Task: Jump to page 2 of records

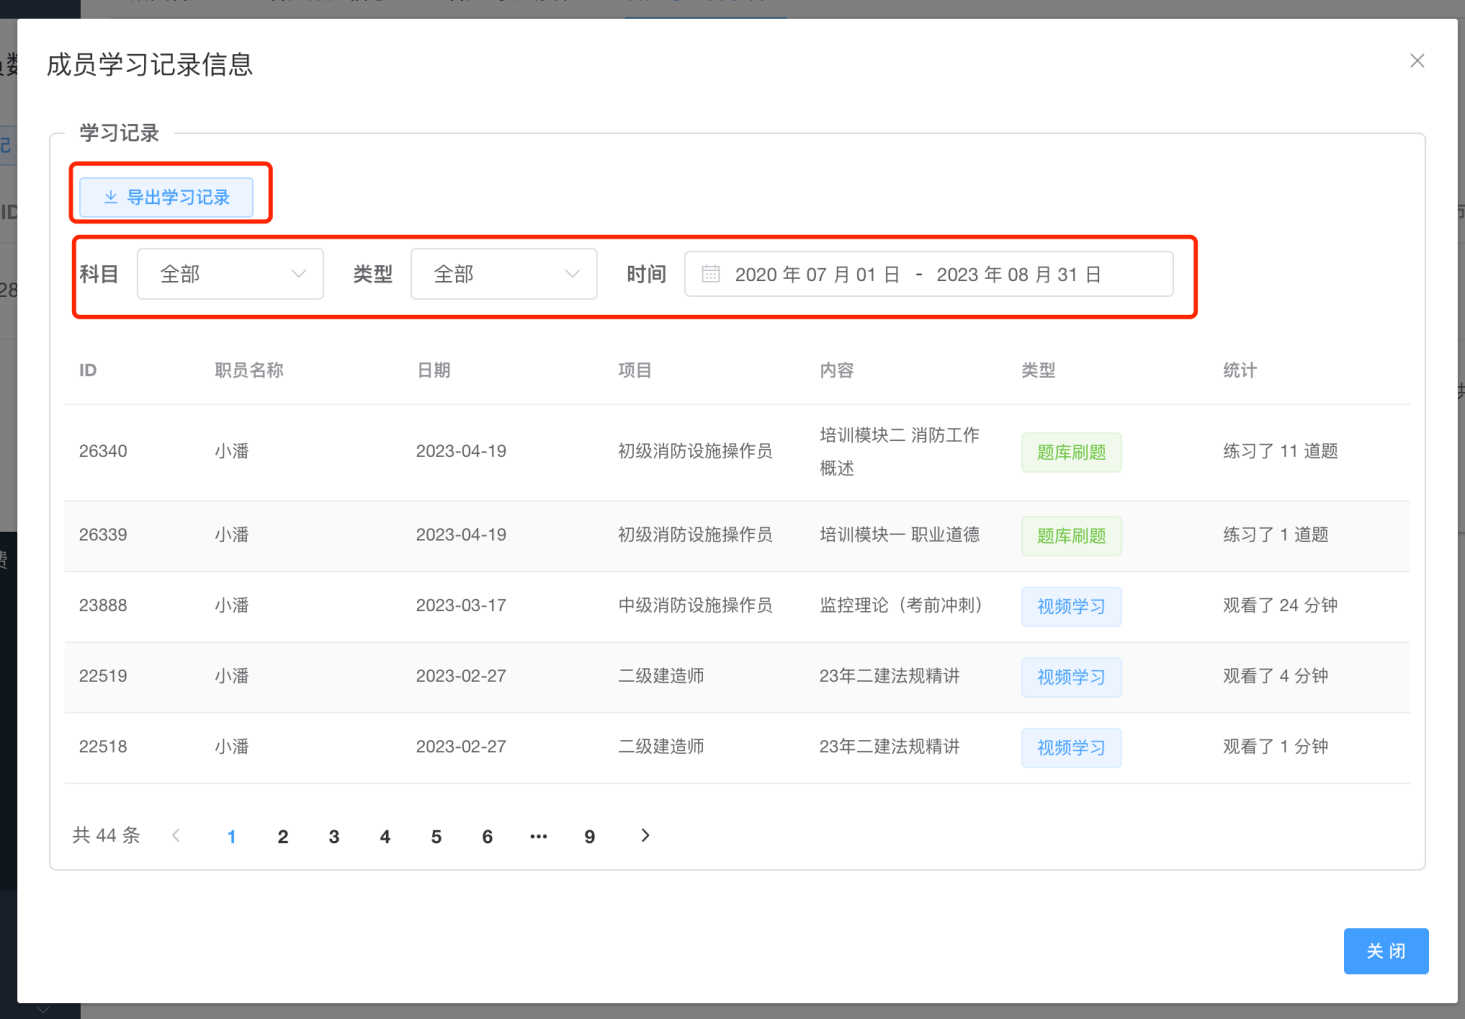Action: coord(283,837)
